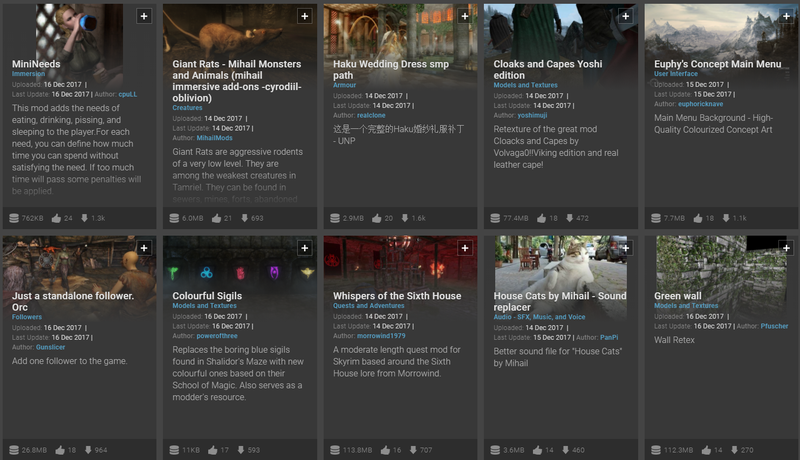Click the file size icon on MiniNeeds
This screenshot has width=800, height=460.
[14, 218]
